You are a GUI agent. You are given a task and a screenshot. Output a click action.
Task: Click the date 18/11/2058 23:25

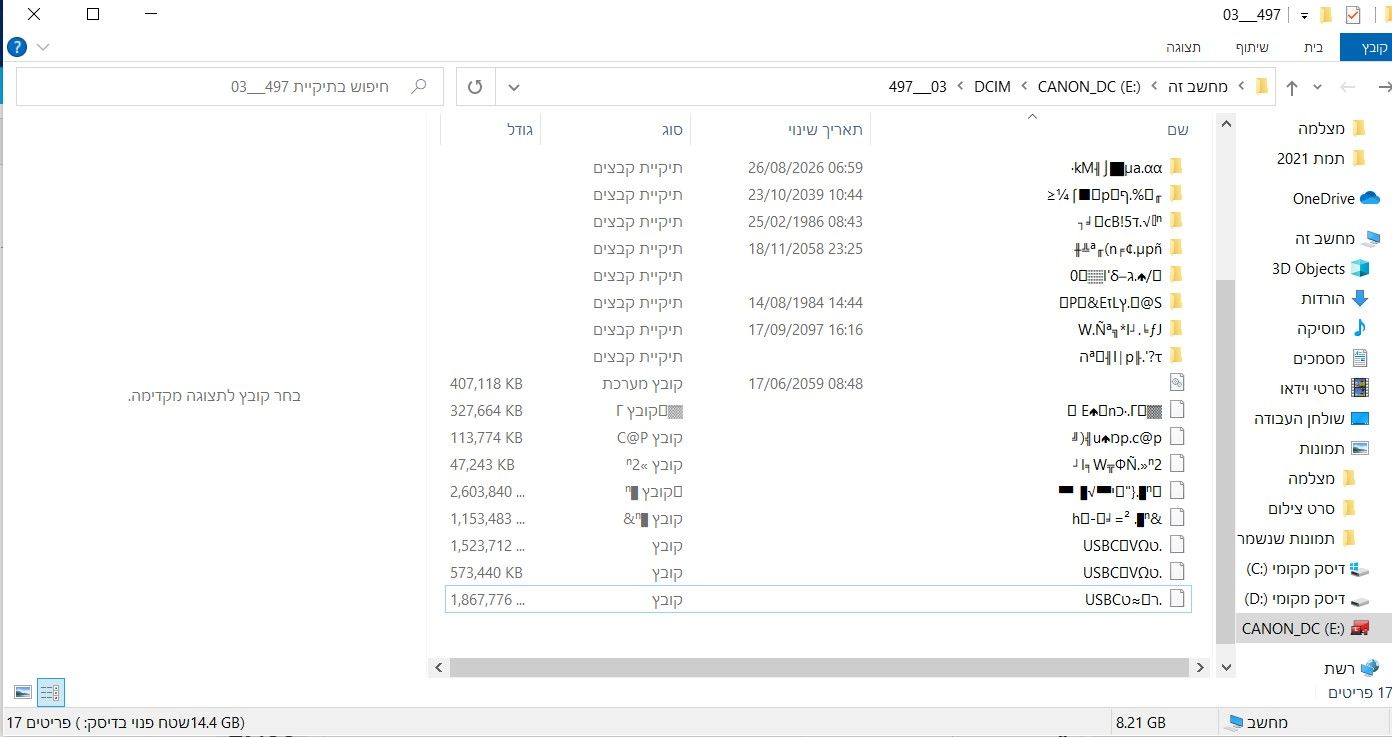(x=805, y=248)
